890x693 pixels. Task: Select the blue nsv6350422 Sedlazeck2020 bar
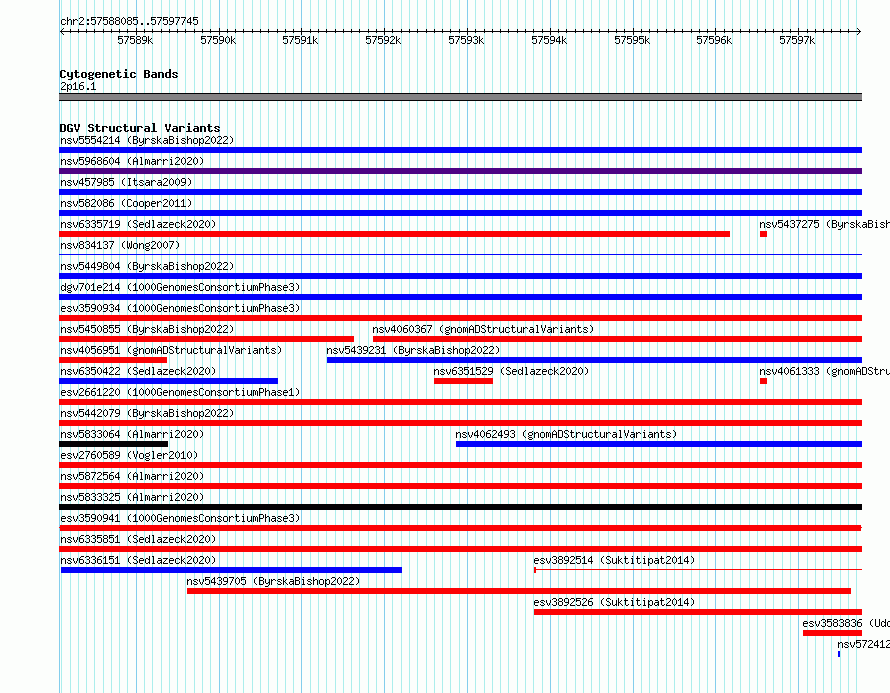169,381
